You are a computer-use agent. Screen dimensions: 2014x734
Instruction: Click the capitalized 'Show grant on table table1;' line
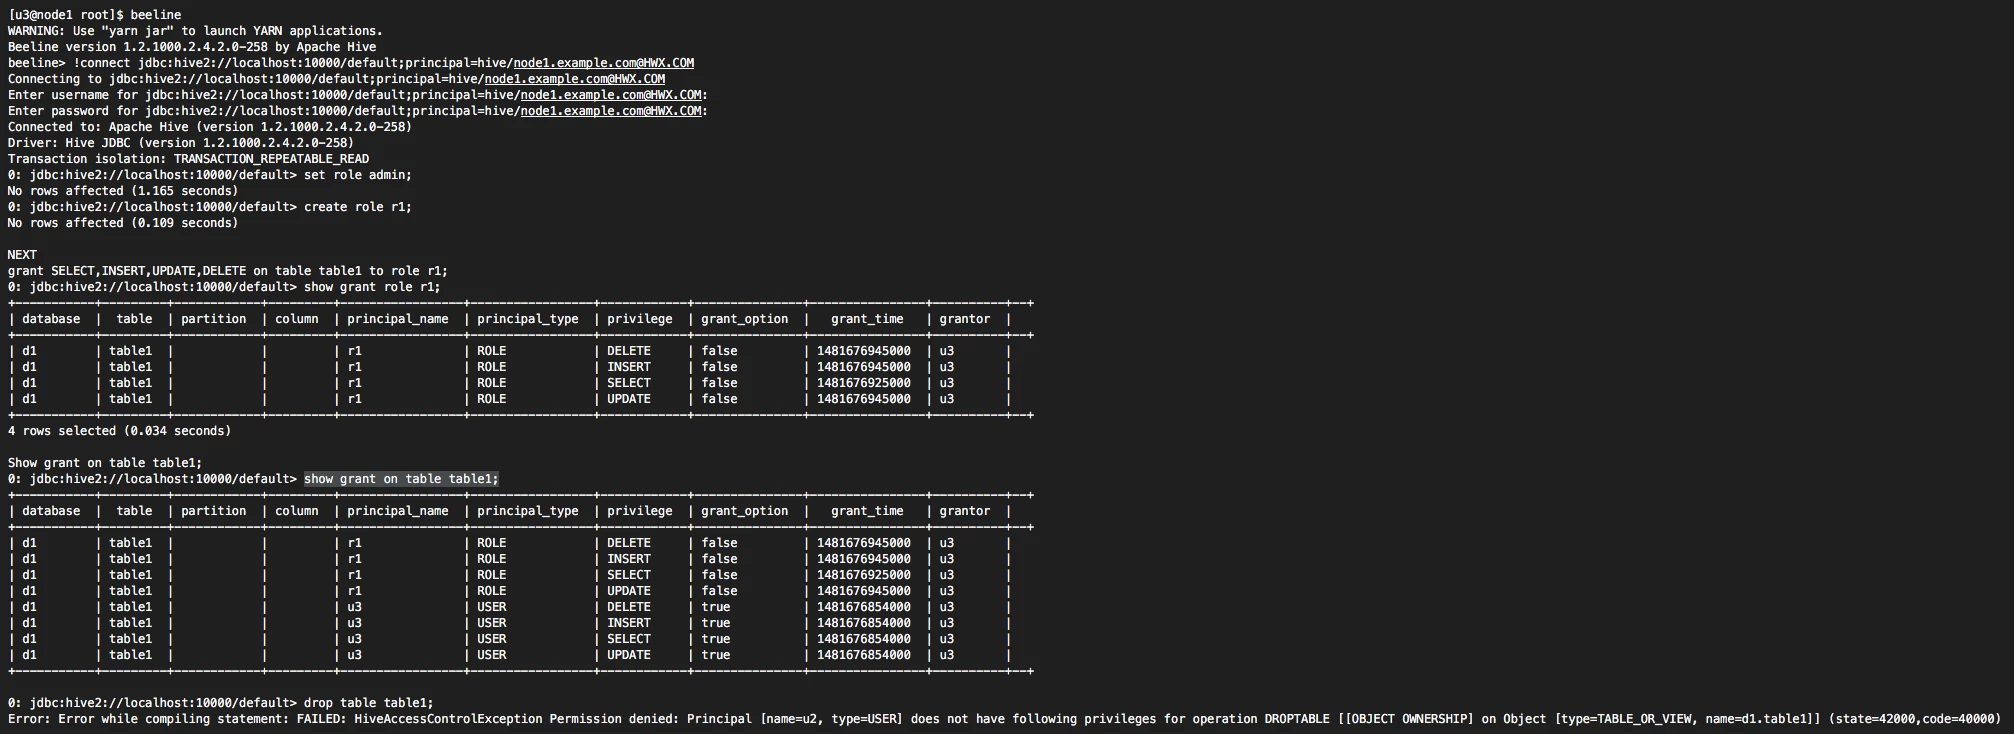coord(105,463)
